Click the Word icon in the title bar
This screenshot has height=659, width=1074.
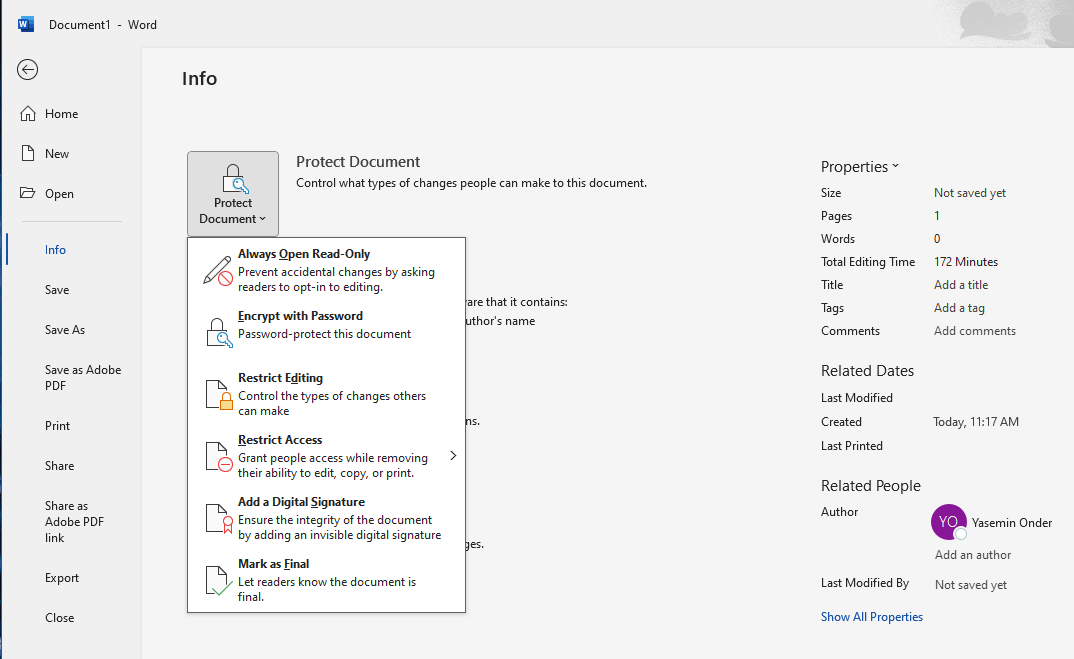coord(25,23)
